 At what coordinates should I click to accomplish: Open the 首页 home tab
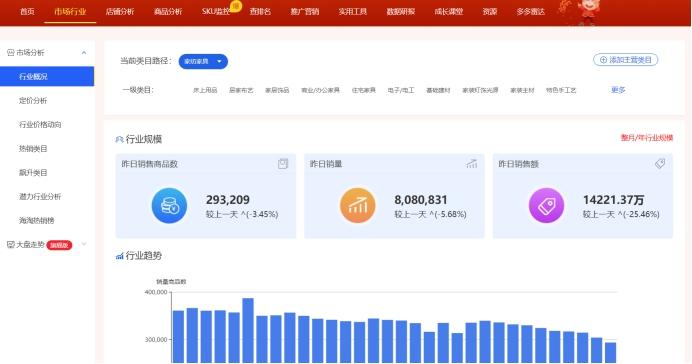(x=27, y=12)
